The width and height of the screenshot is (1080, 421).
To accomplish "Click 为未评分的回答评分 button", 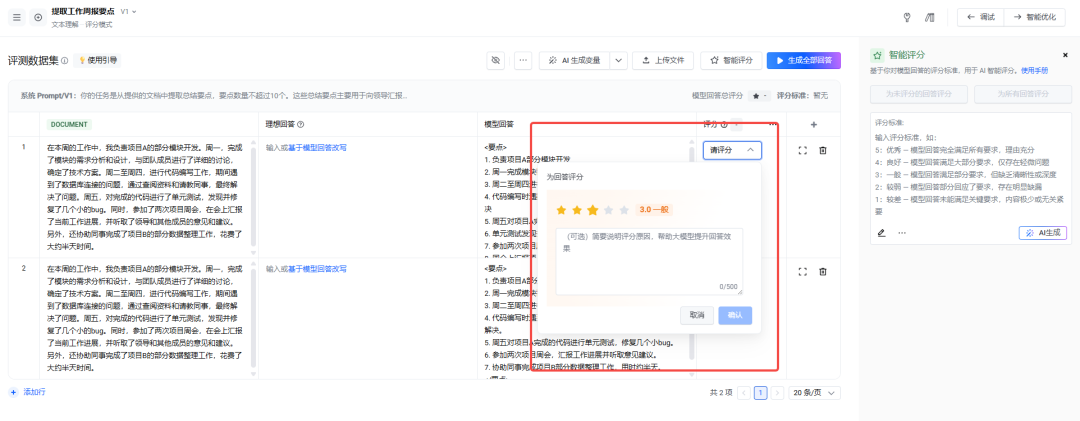I will [919, 94].
